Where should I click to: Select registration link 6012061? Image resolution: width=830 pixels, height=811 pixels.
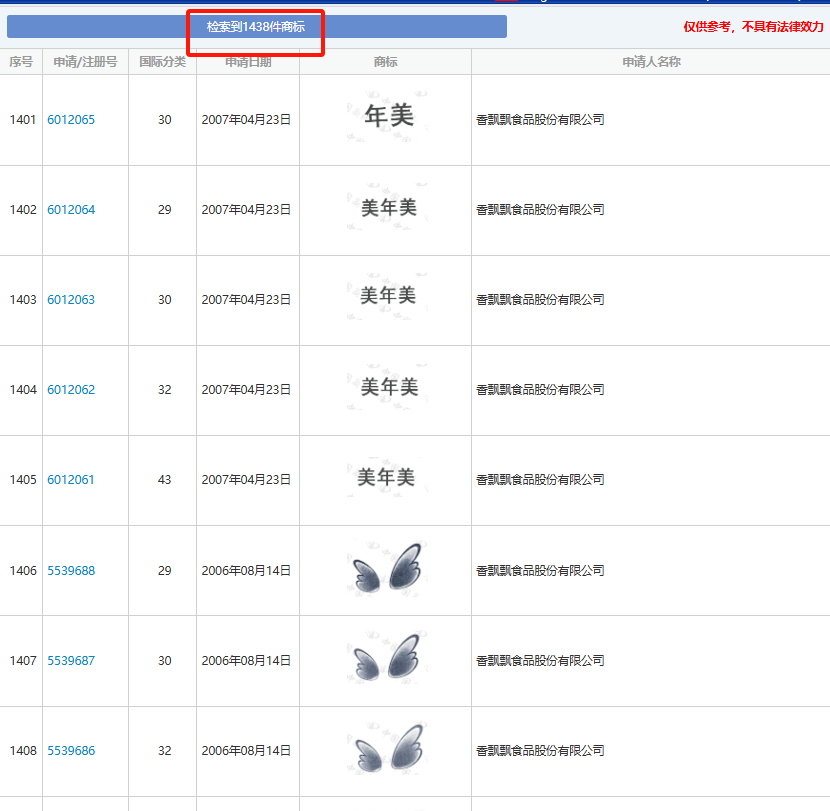coord(71,480)
